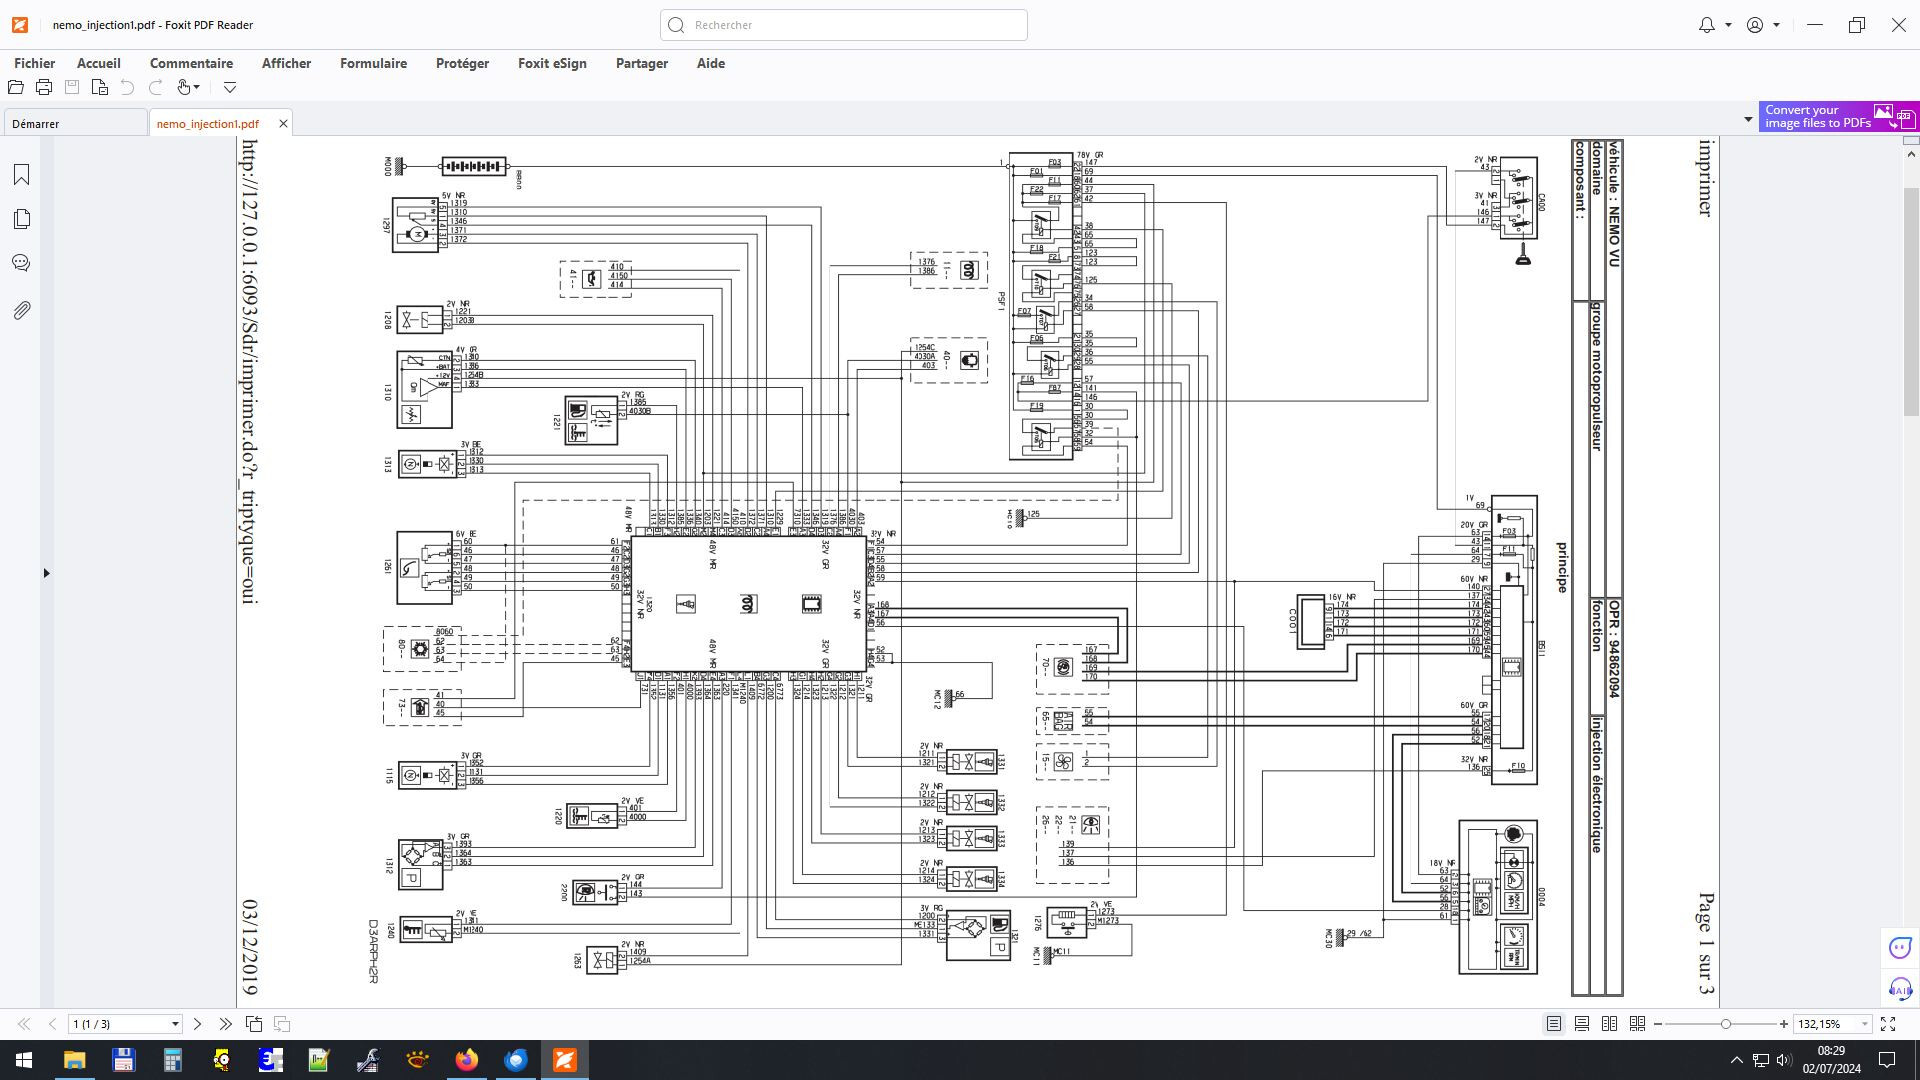Adjust the zoom slider handle
This screenshot has height=1080, width=1920.
point(1725,1024)
